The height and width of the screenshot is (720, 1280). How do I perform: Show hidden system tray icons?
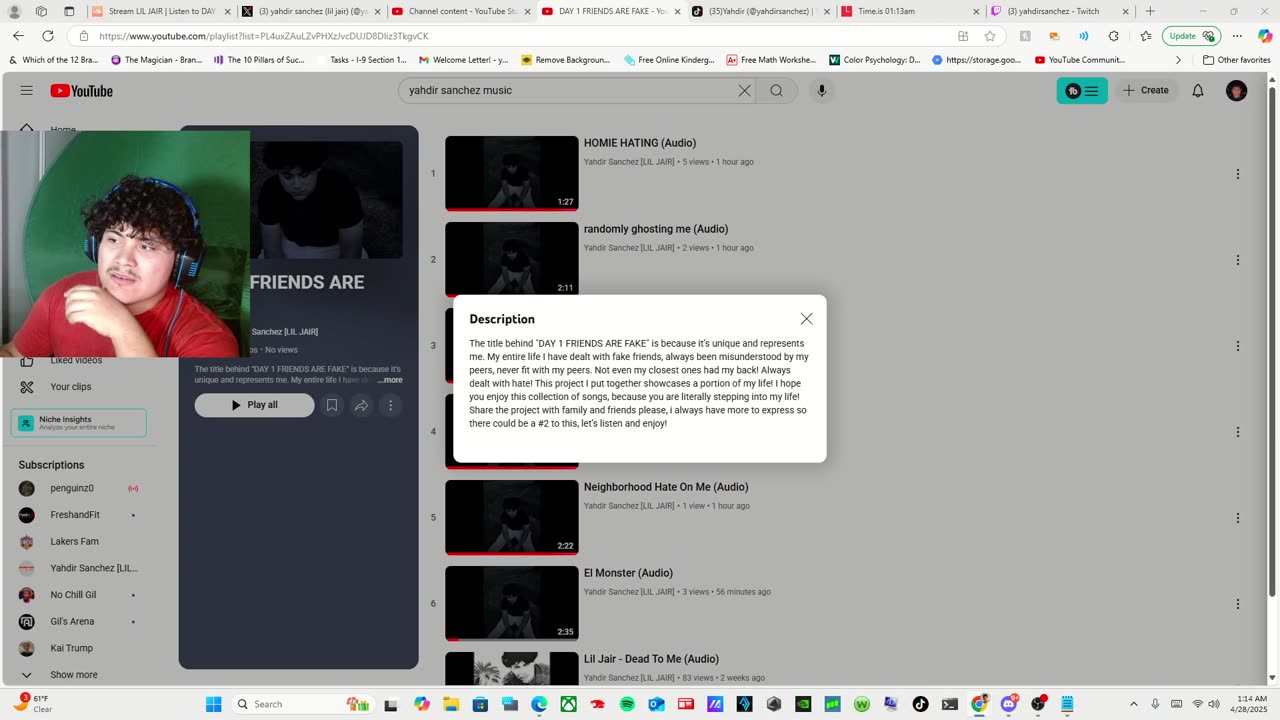[x=1133, y=704]
